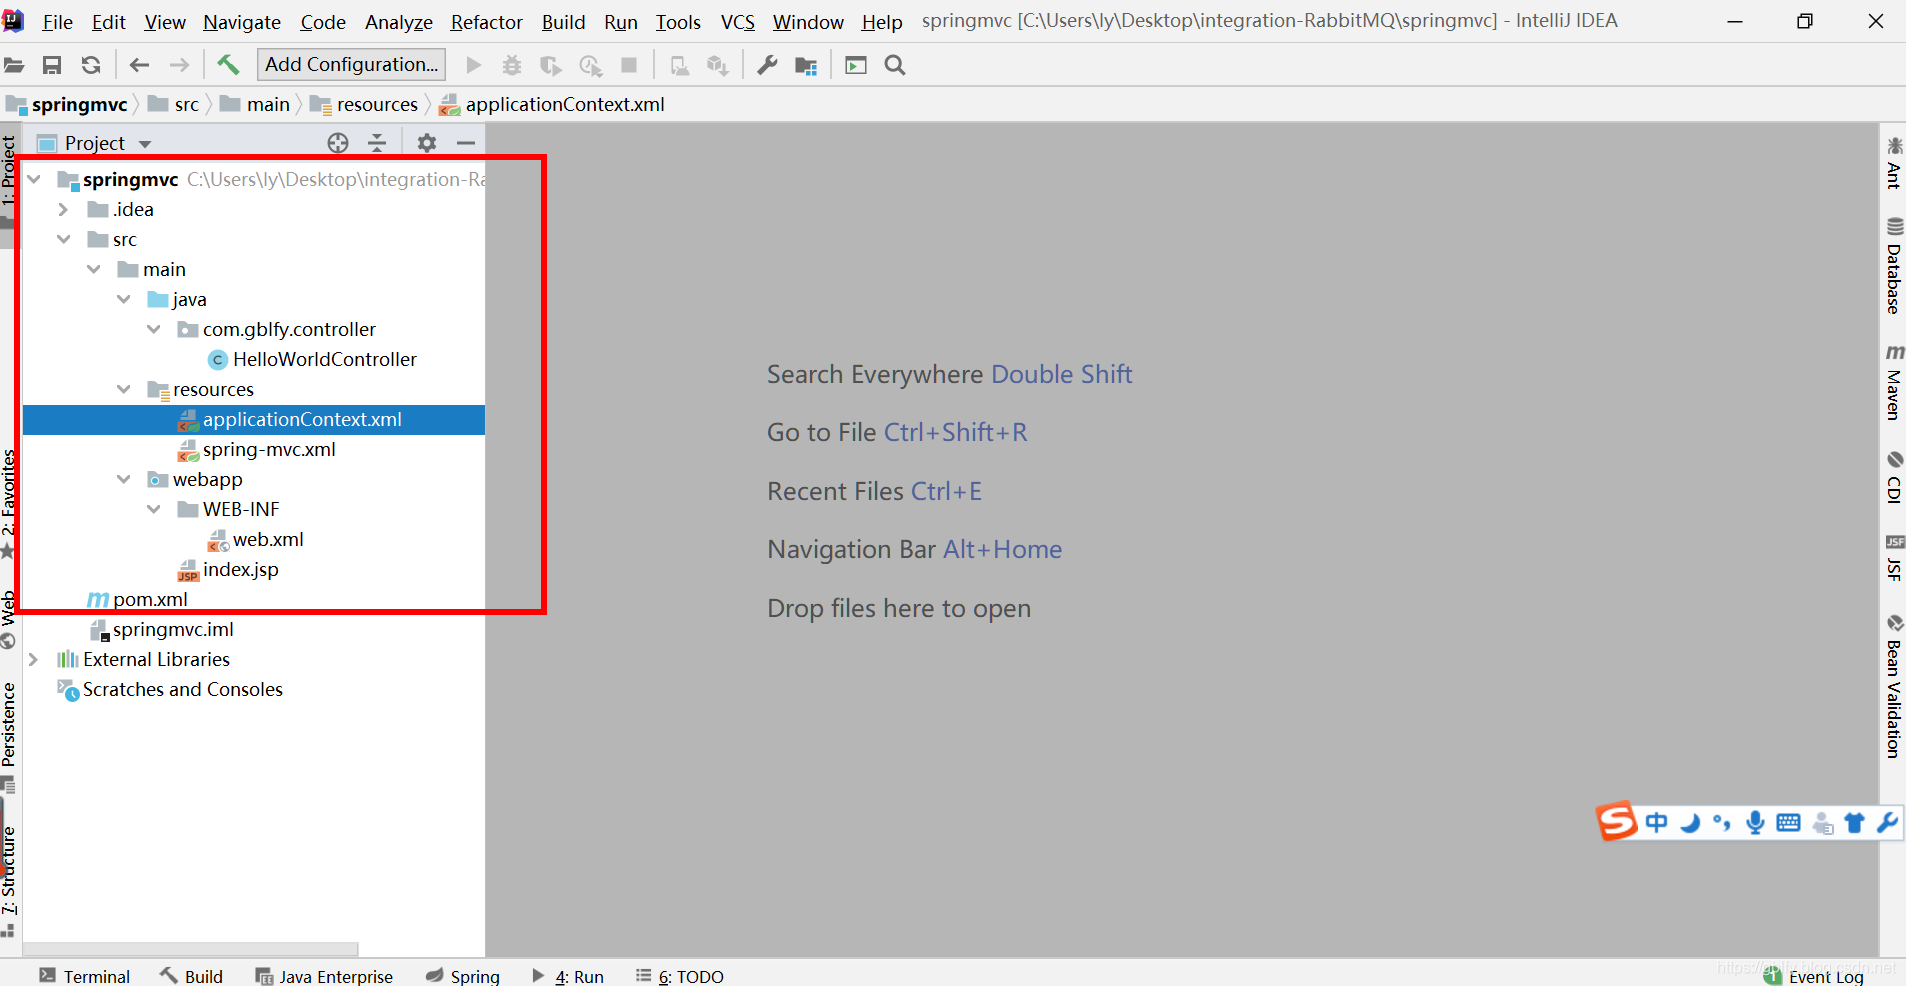Click the Run Anything toolbar icon
Viewport: 1906px width, 986px height.
pos(856,65)
